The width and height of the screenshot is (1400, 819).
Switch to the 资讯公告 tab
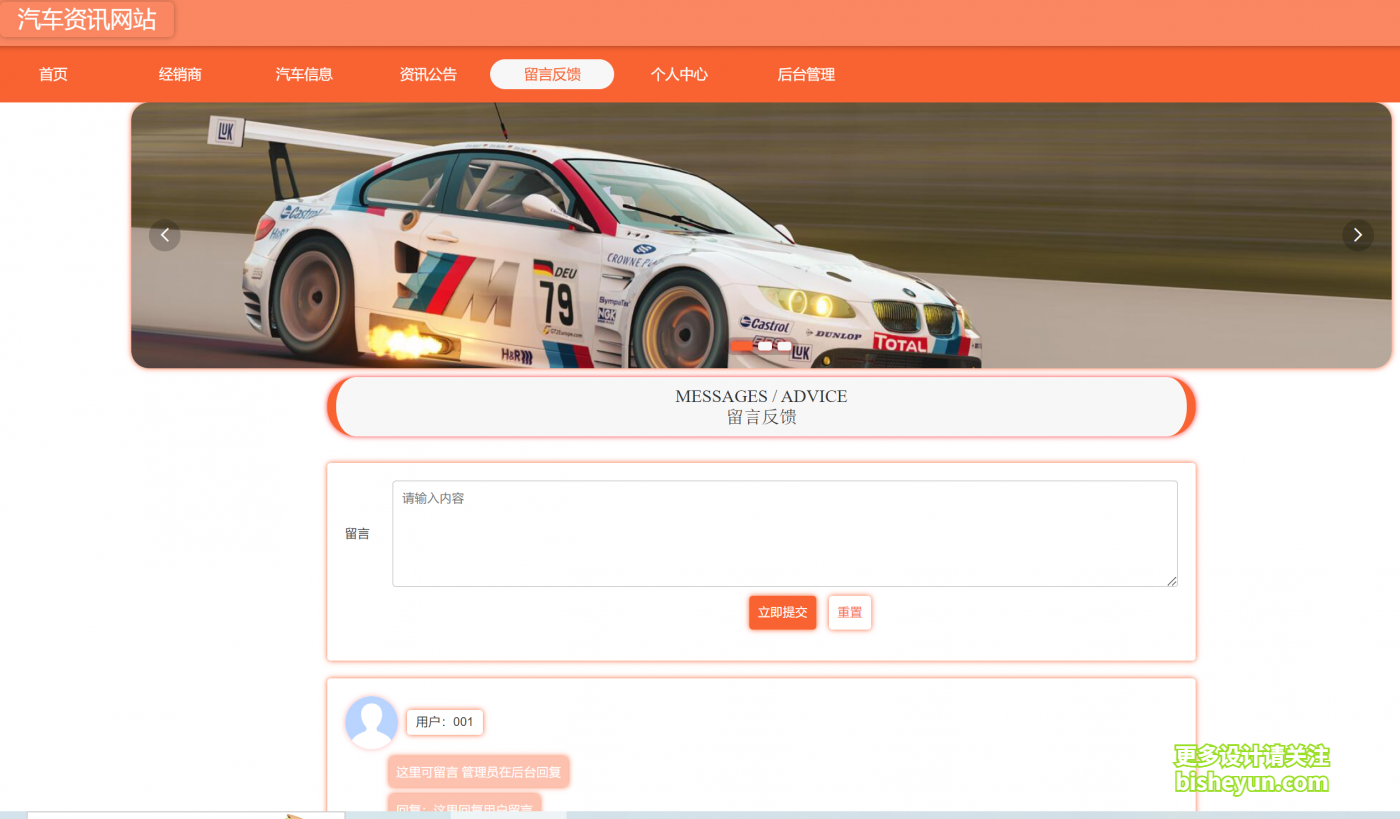click(428, 74)
